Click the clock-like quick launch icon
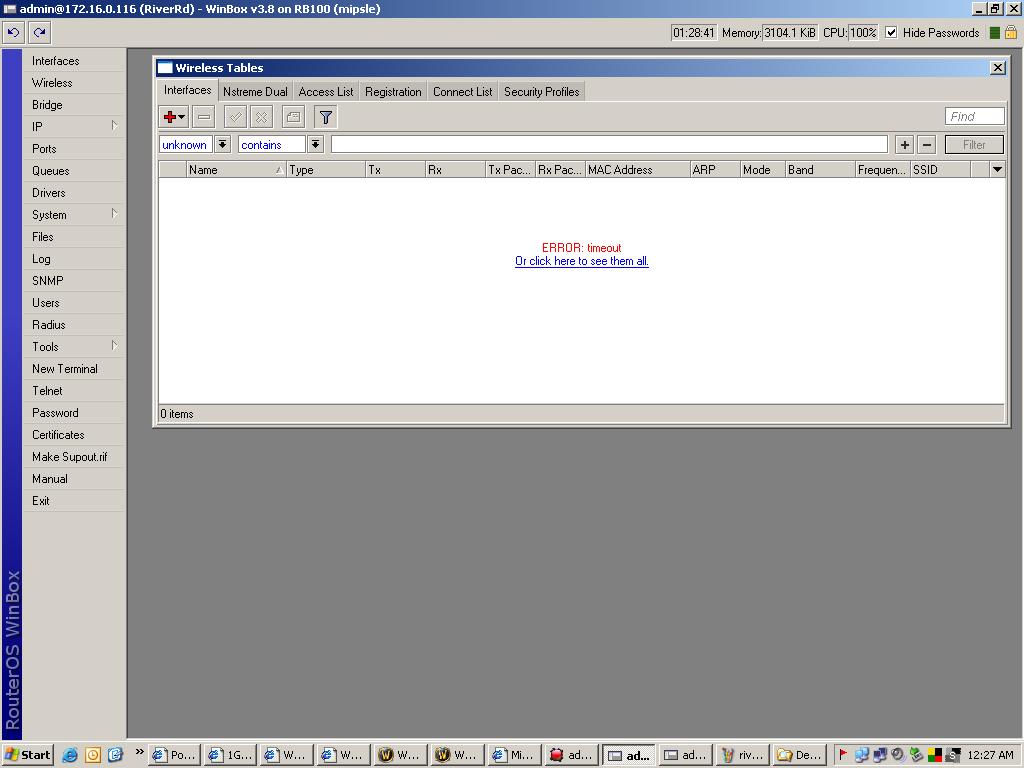The width and height of the screenshot is (1024, 768). 93,755
